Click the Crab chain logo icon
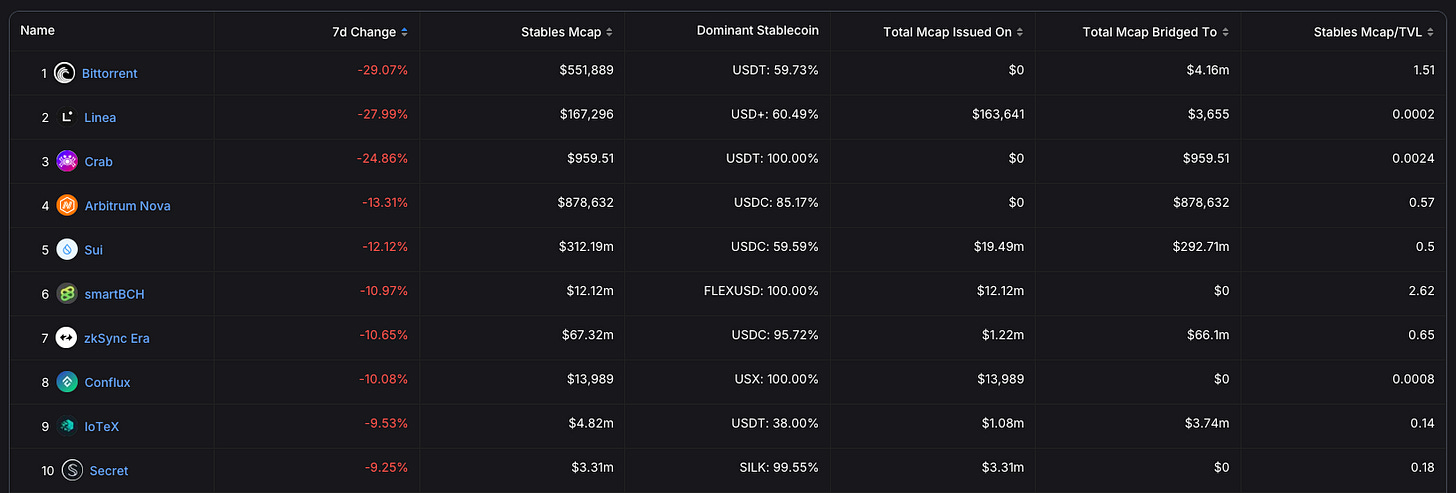1456x493 pixels. pyautogui.click(x=67, y=161)
